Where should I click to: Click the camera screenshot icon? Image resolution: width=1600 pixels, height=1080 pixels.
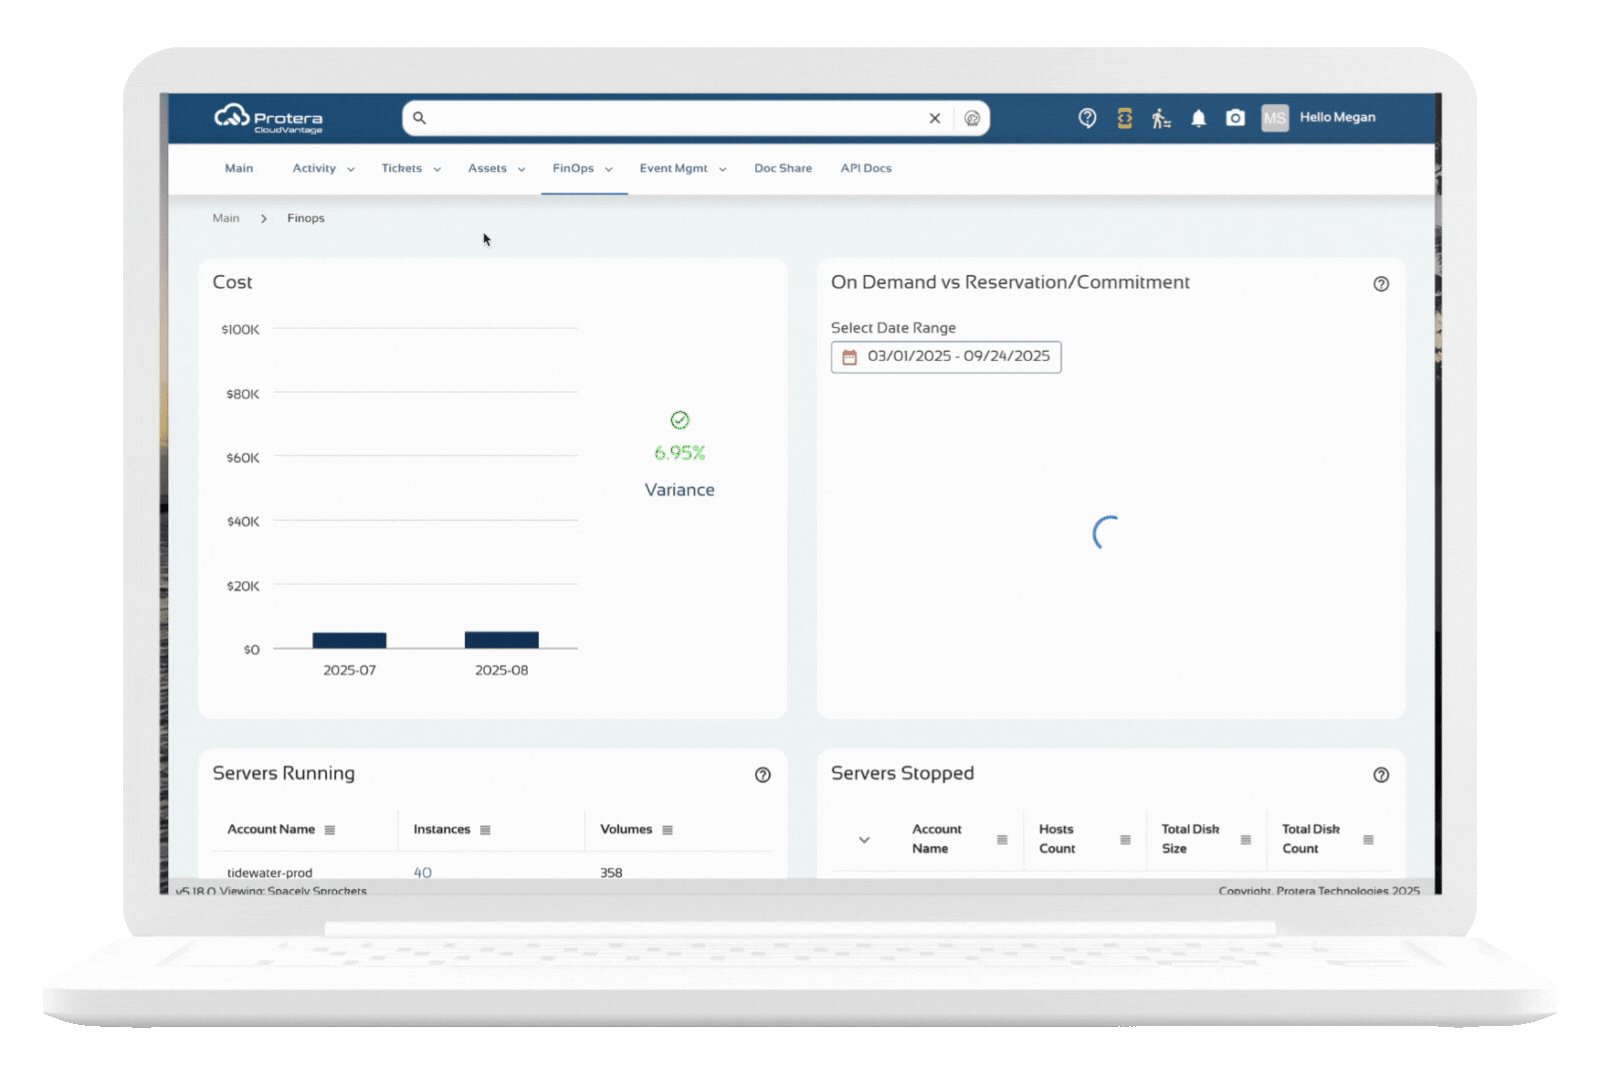coord(1235,118)
